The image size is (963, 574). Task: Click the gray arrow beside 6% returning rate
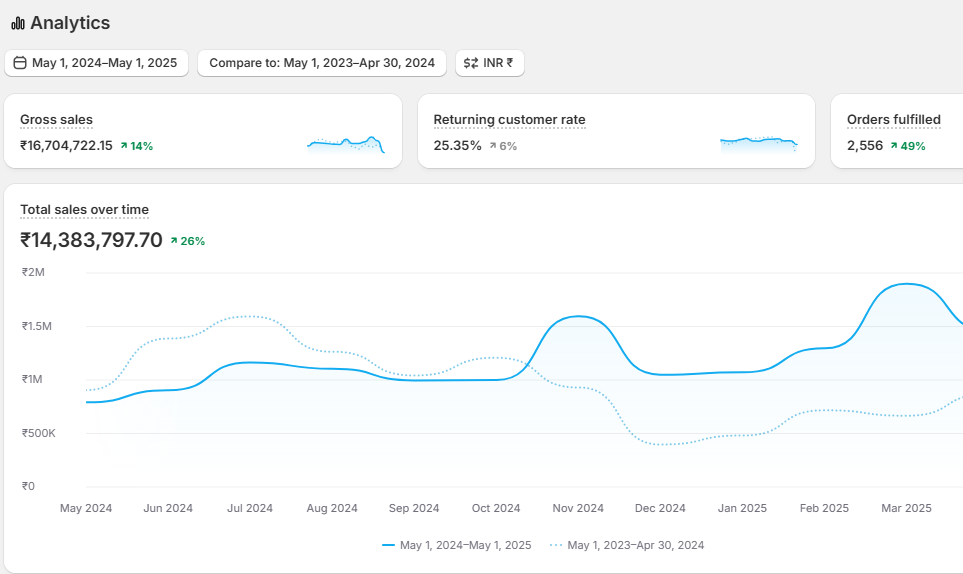click(x=493, y=146)
